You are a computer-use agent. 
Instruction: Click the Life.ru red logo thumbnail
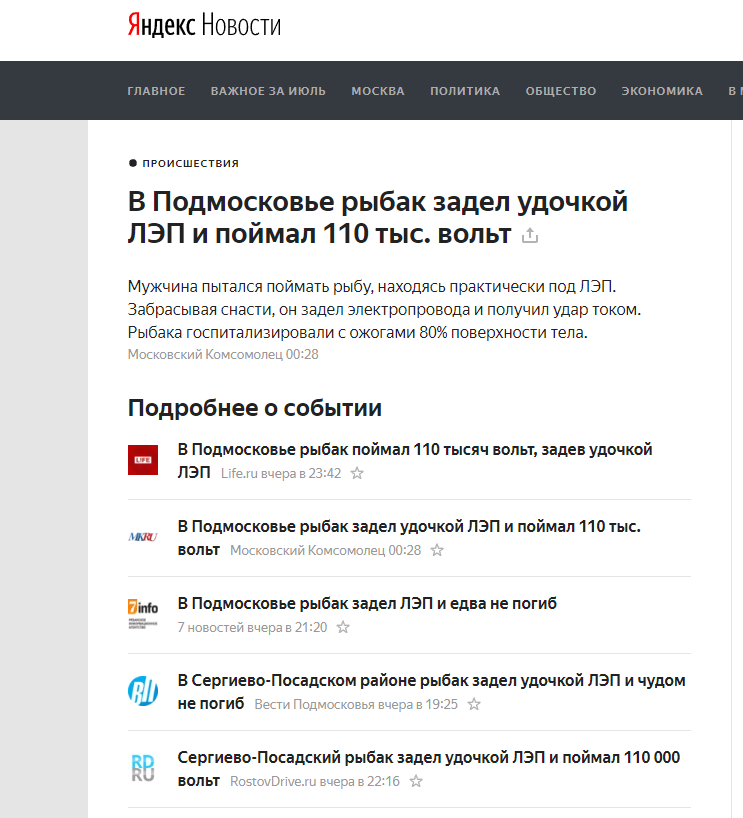click(x=143, y=460)
